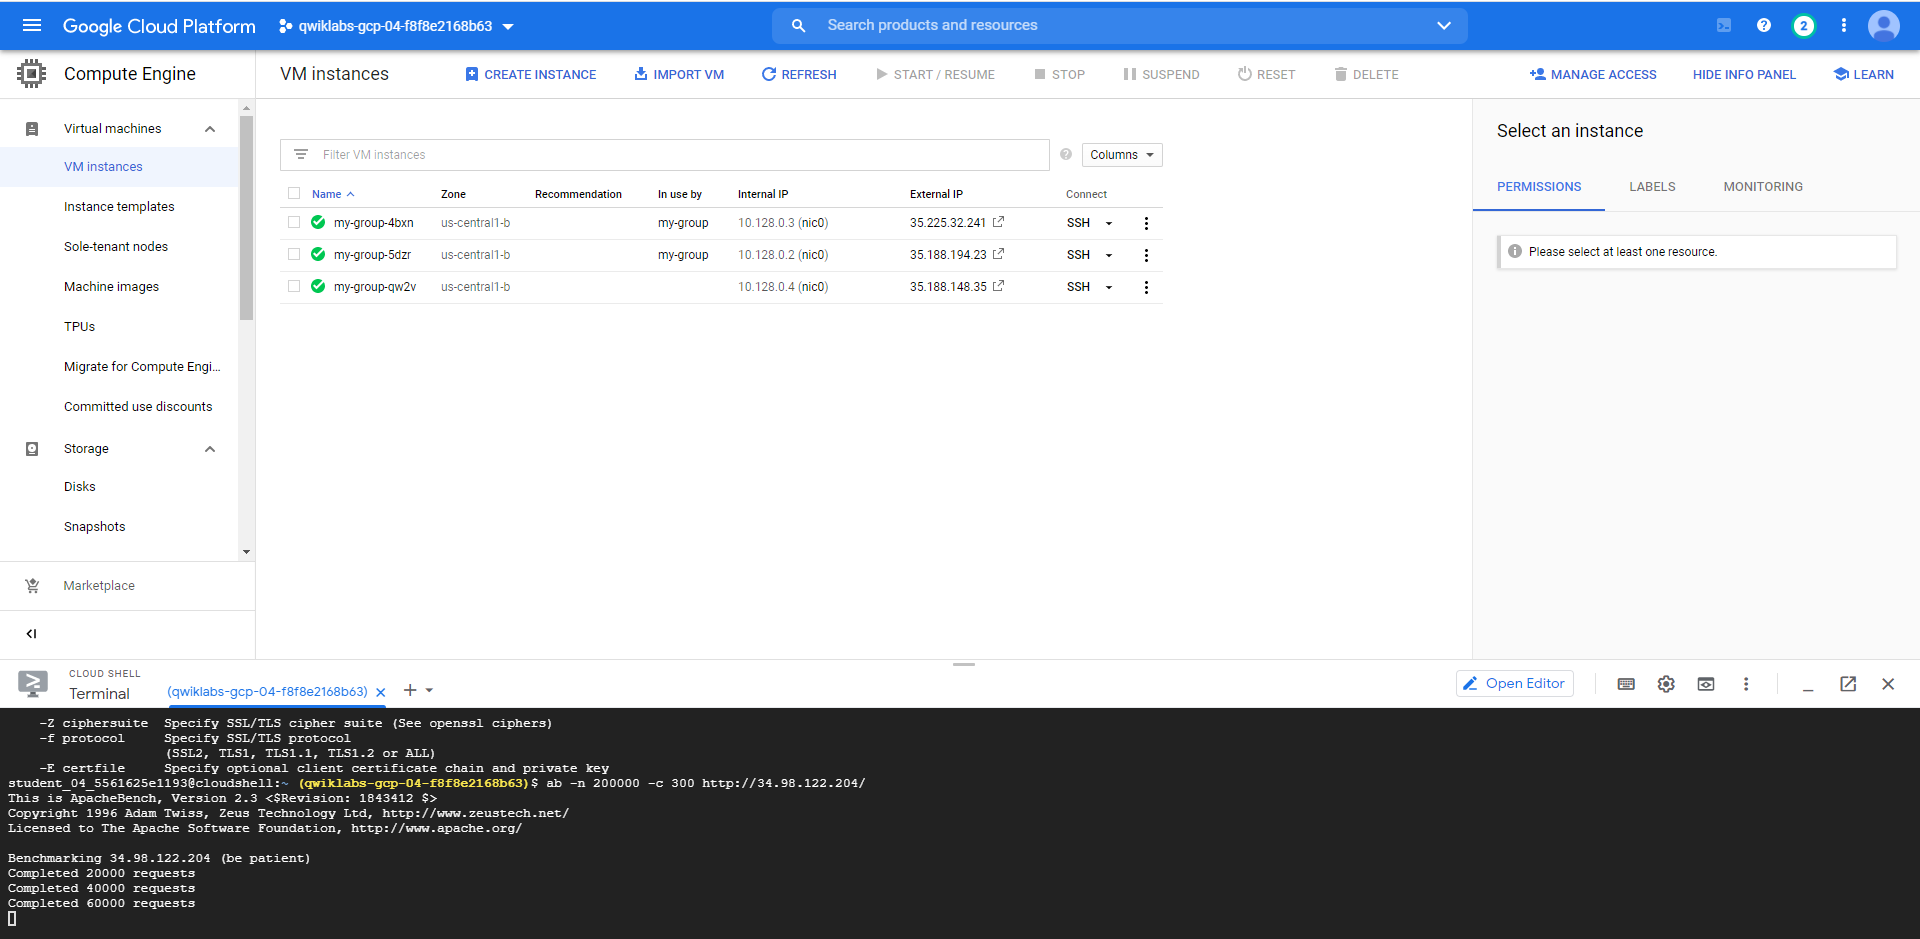Check the my-group-4bxn instance checkbox
Image resolution: width=1920 pixels, height=939 pixels.
(x=294, y=222)
